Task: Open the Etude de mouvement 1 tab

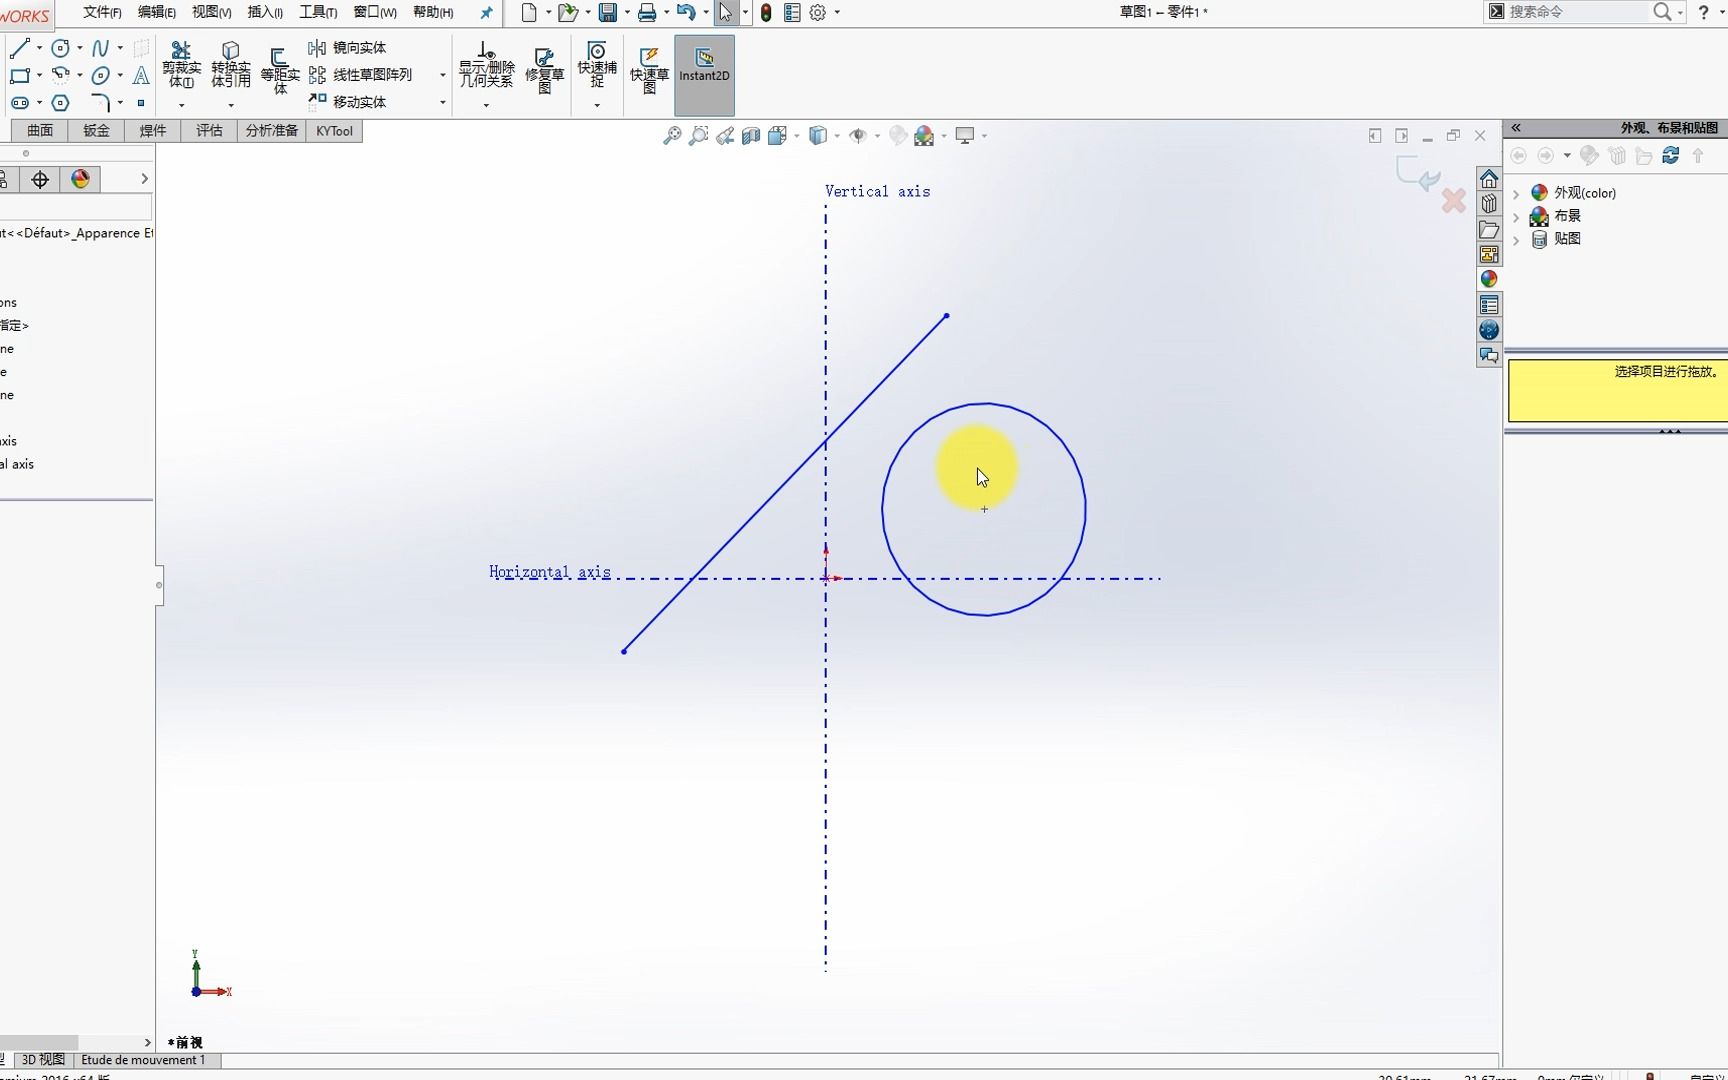Action: [x=143, y=1060]
